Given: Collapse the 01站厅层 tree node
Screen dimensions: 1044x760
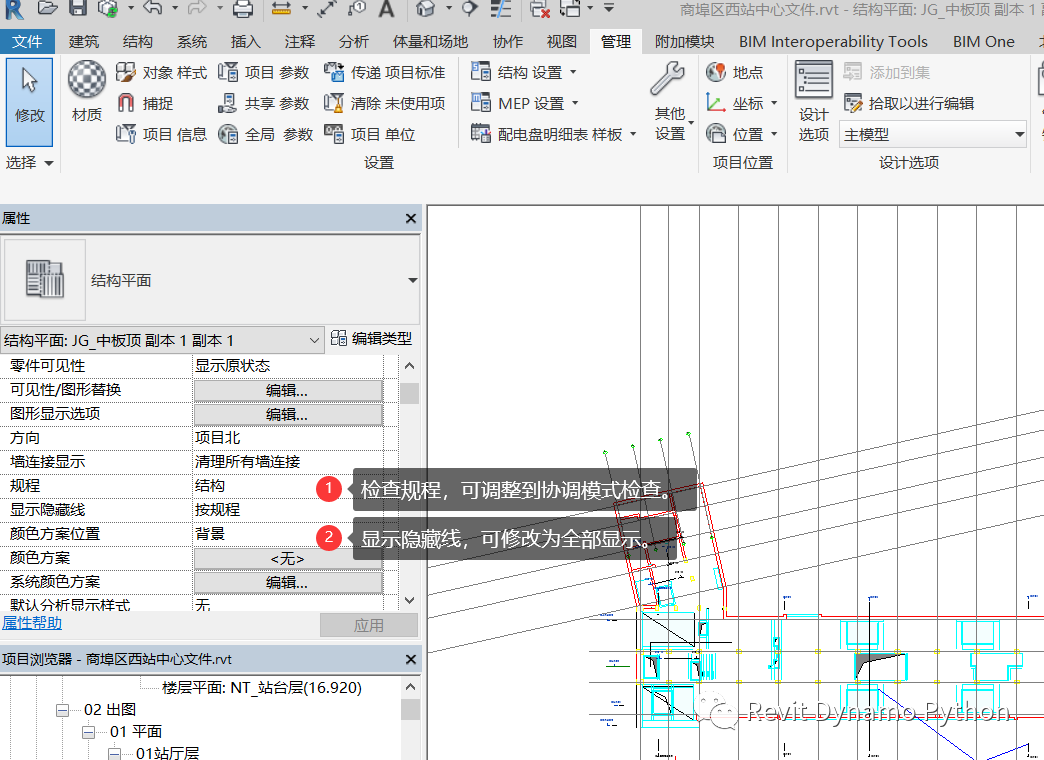Looking at the screenshot, I should coord(115,754).
